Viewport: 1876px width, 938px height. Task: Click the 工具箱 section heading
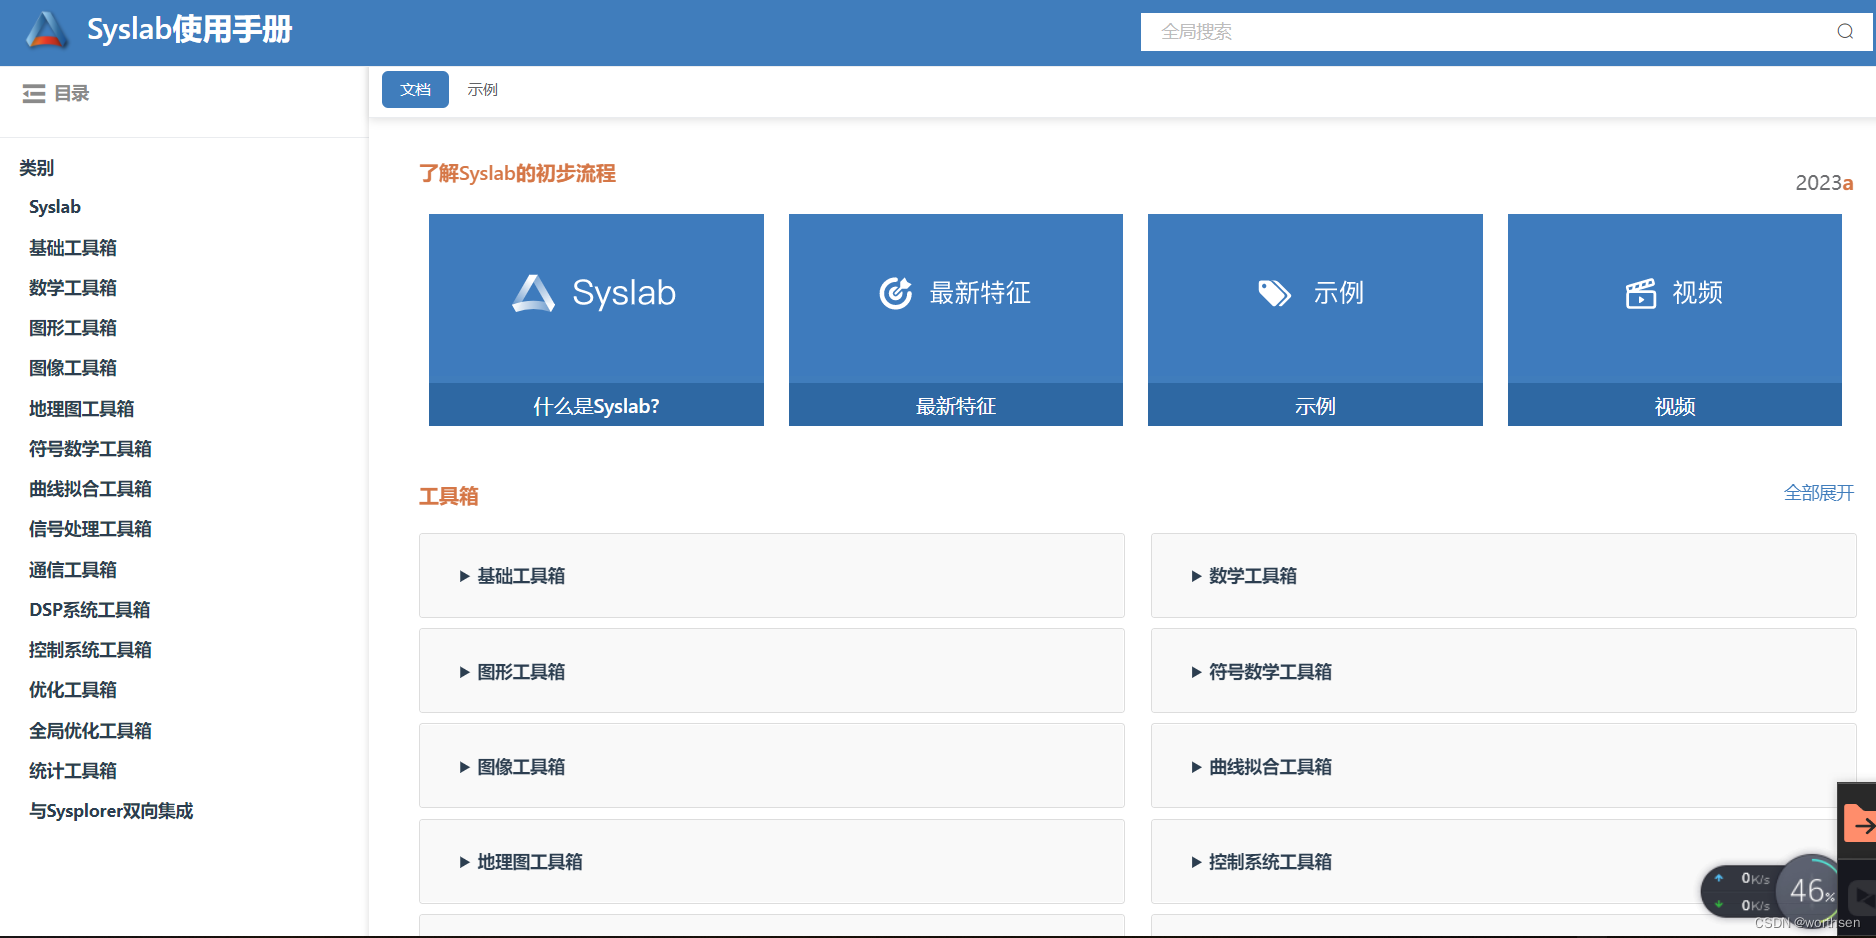tap(448, 496)
